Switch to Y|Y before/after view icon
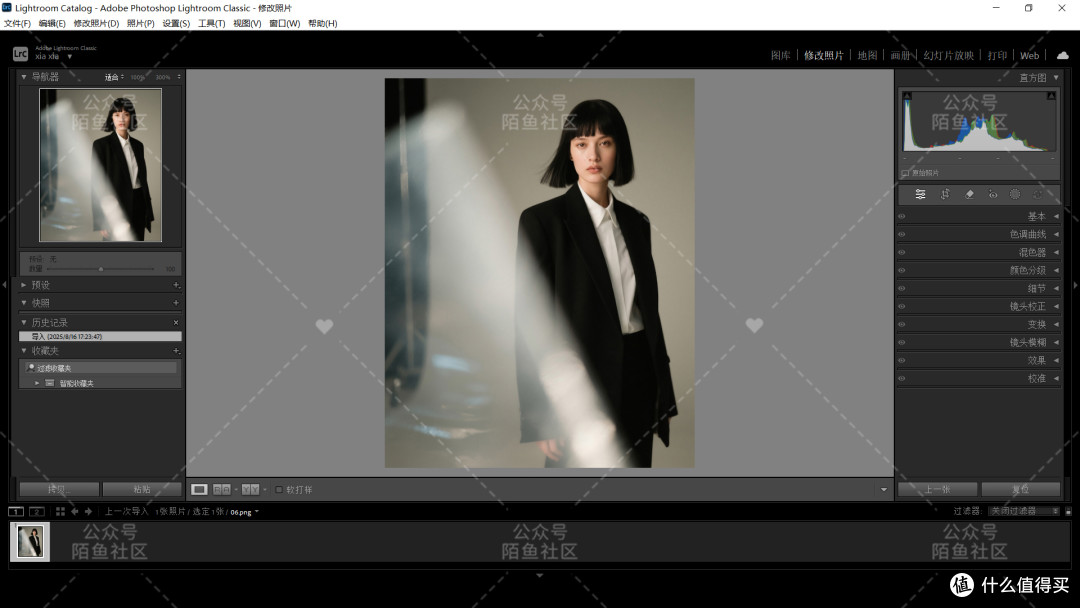 click(x=251, y=490)
